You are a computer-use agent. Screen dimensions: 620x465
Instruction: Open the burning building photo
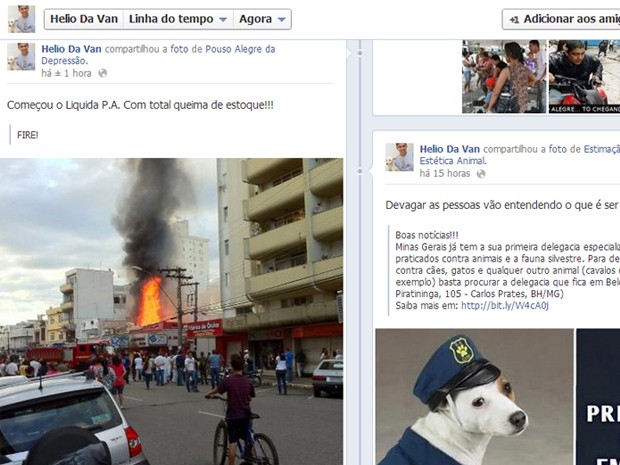[x=171, y=312]
